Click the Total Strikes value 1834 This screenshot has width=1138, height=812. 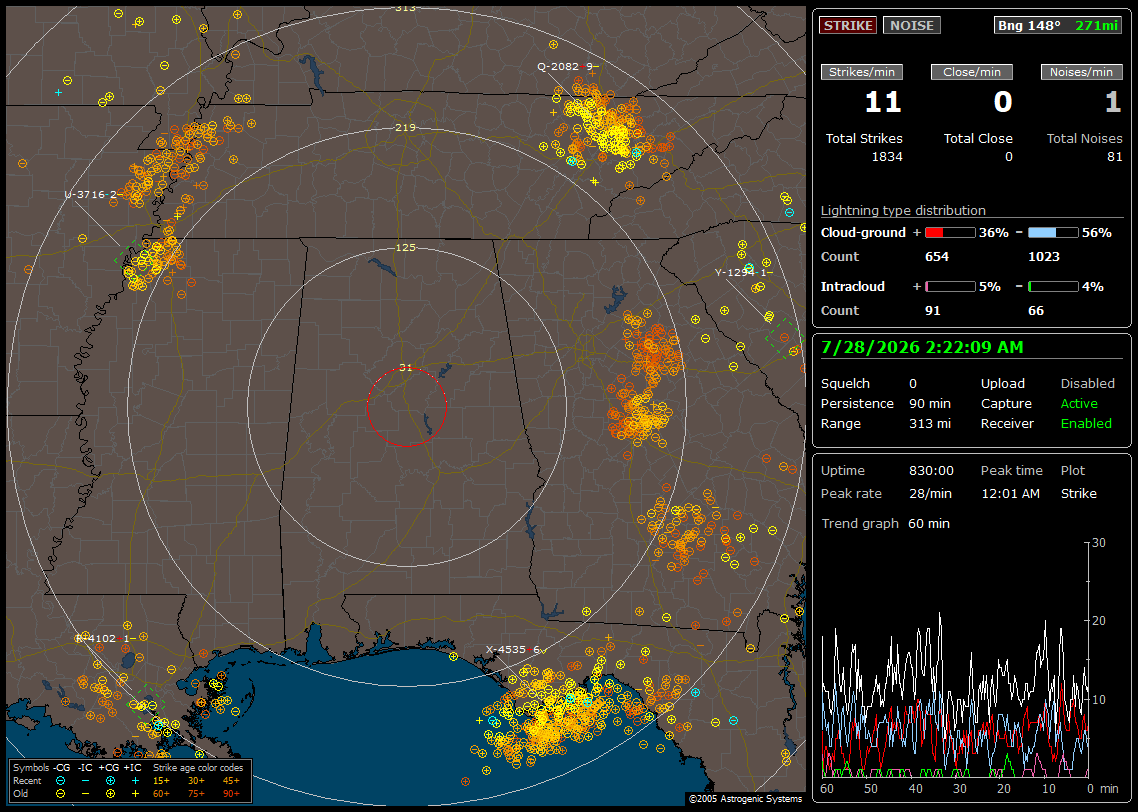pos(887,157)
